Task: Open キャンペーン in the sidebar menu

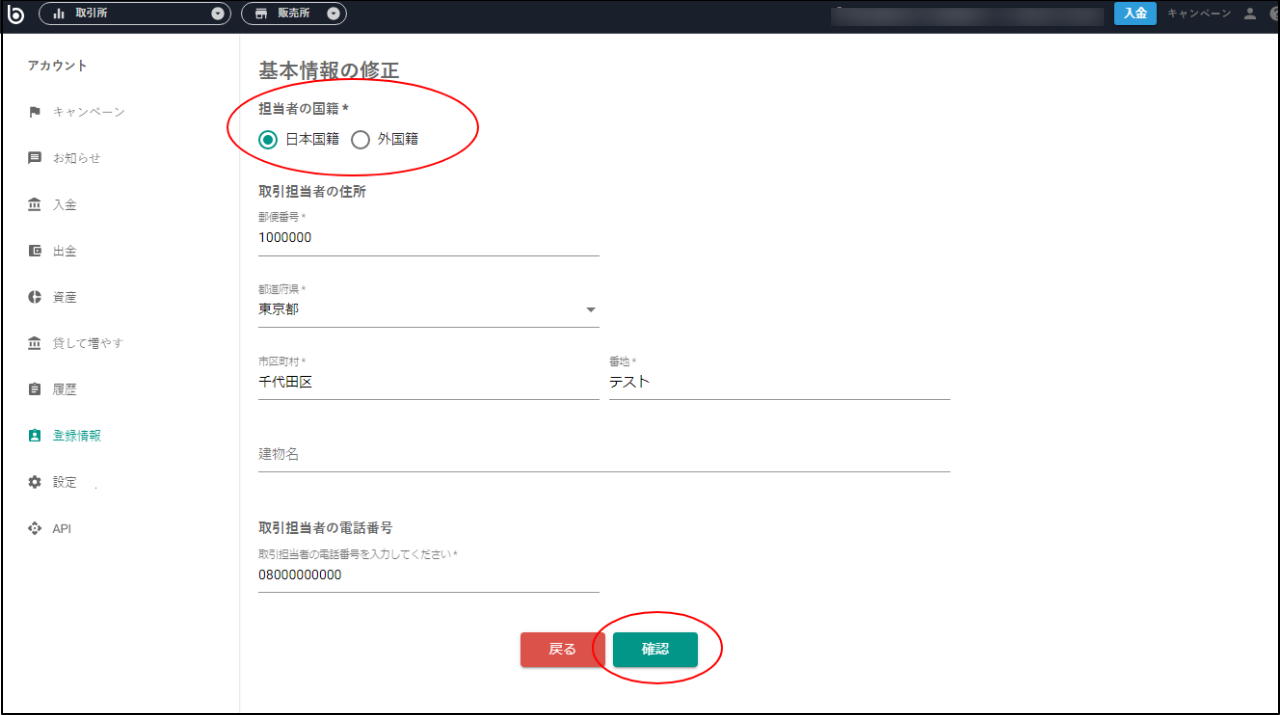Action: tap(89, 112)
